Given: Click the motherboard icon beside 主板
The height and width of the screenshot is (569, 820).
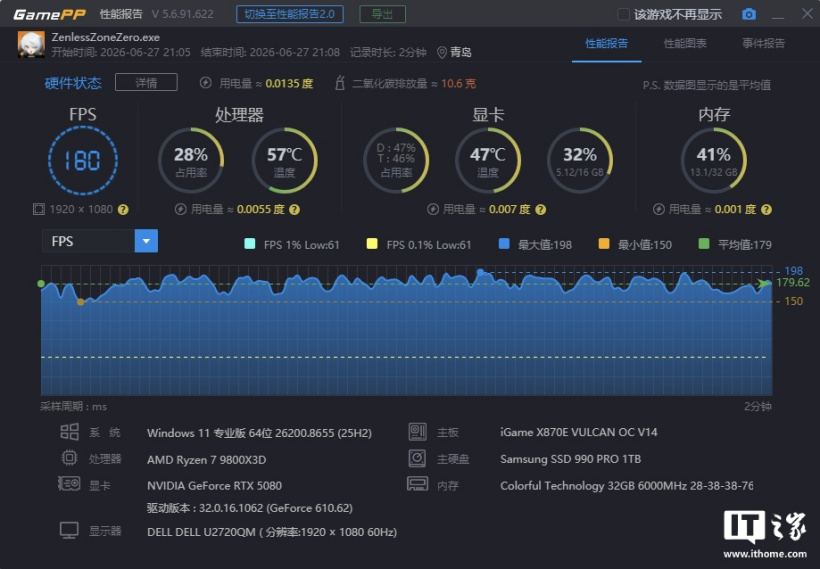Looking at the screenshot, I should [x=417, y=432].
